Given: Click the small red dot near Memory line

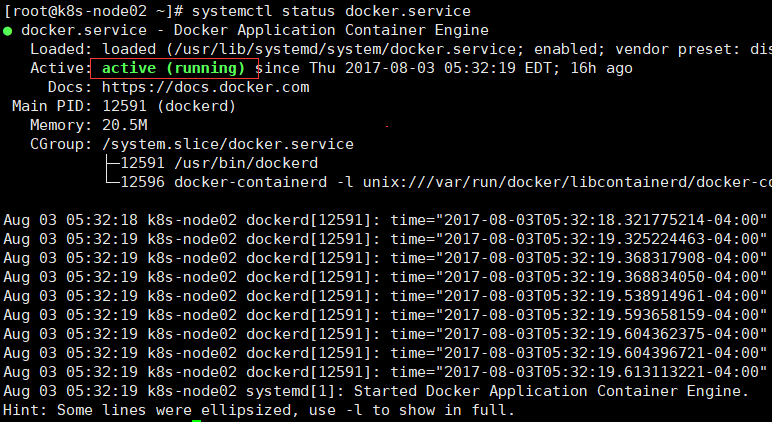Looking at the screenshot, I should pyautogui.click(x=387, y=127).
